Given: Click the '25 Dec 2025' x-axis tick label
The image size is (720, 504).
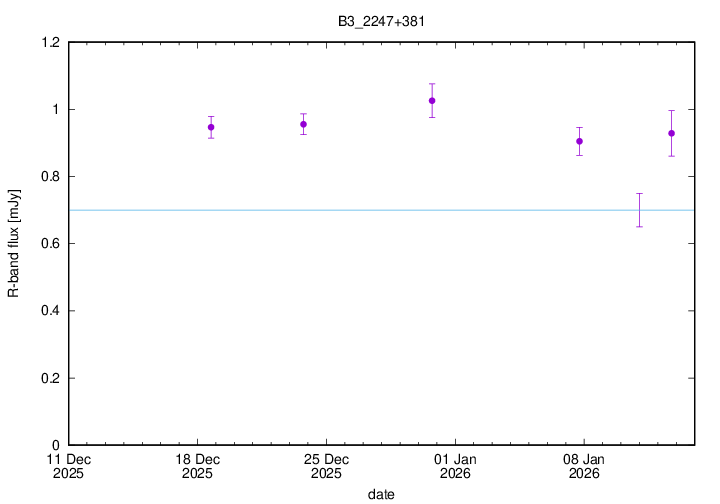Looking at the screenshot, I should click(x=327, y=466).
